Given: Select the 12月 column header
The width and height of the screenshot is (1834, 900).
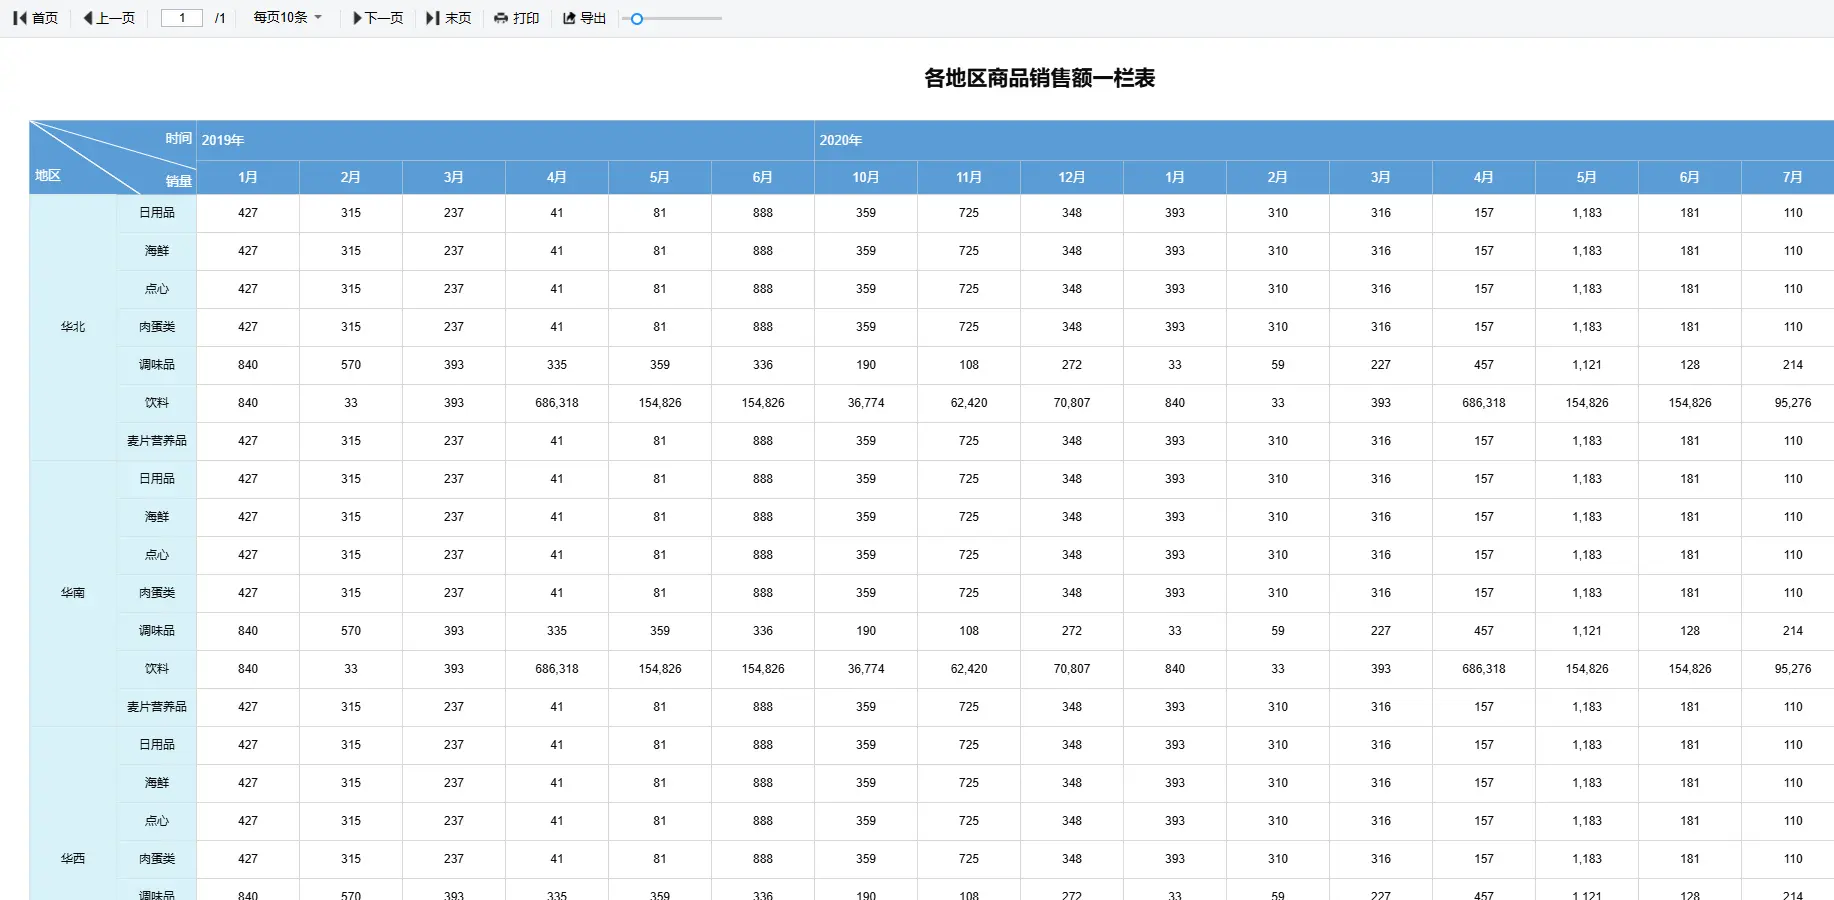Looking at the screenshot, I should 1072,177.
